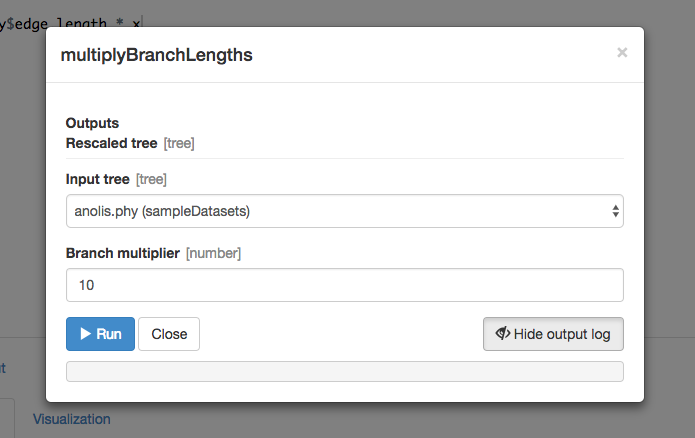This screenshot has width=695, height=438.
Task: Close the multiplyBranchLengths dialog with the X
Action: tap(622, 53)
